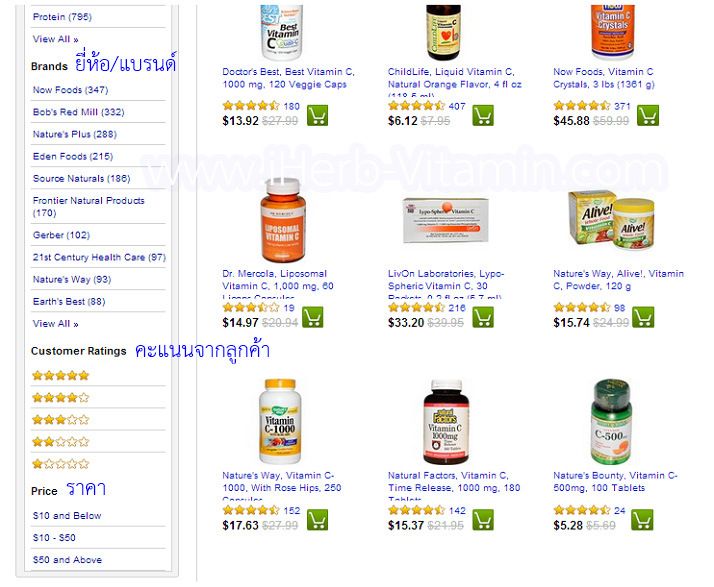This screenshot has height=587, width=714.
Task: Filter by five-star customer rating
Action: pyautogui.click(x=61, y=376)
